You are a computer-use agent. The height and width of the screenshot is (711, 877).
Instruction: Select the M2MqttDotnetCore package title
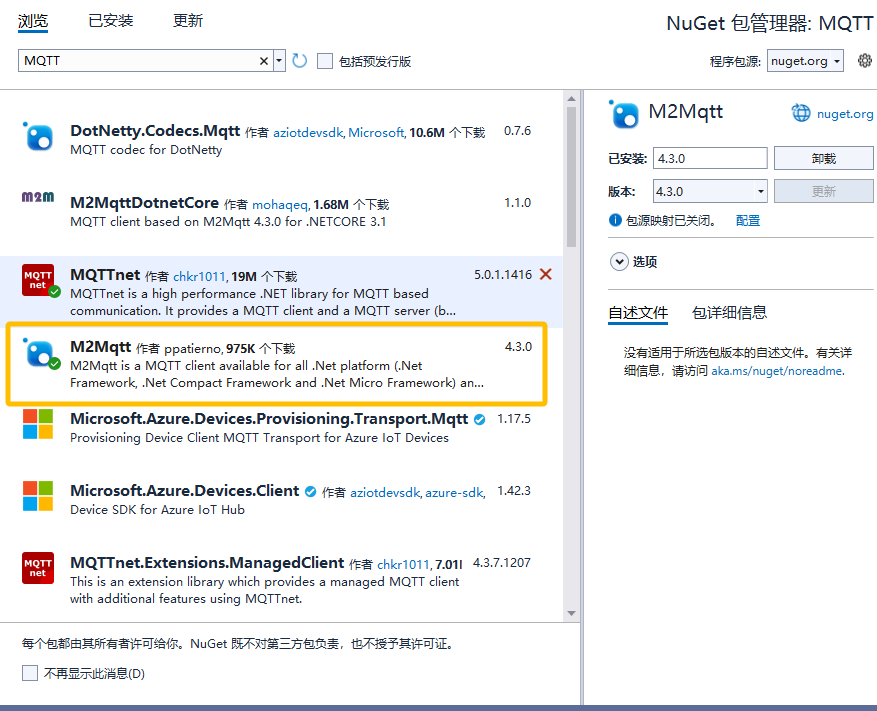coord(144,203)
